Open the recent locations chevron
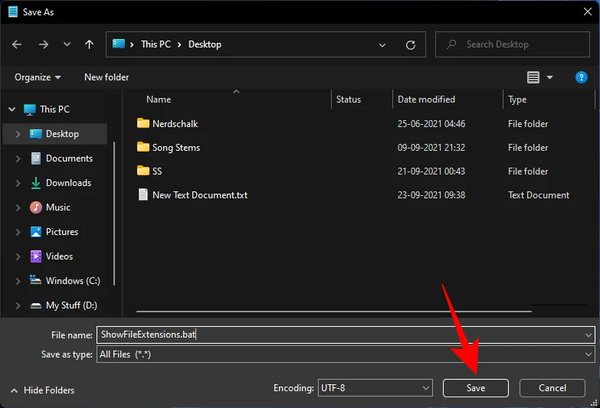 tap(67, 44)
